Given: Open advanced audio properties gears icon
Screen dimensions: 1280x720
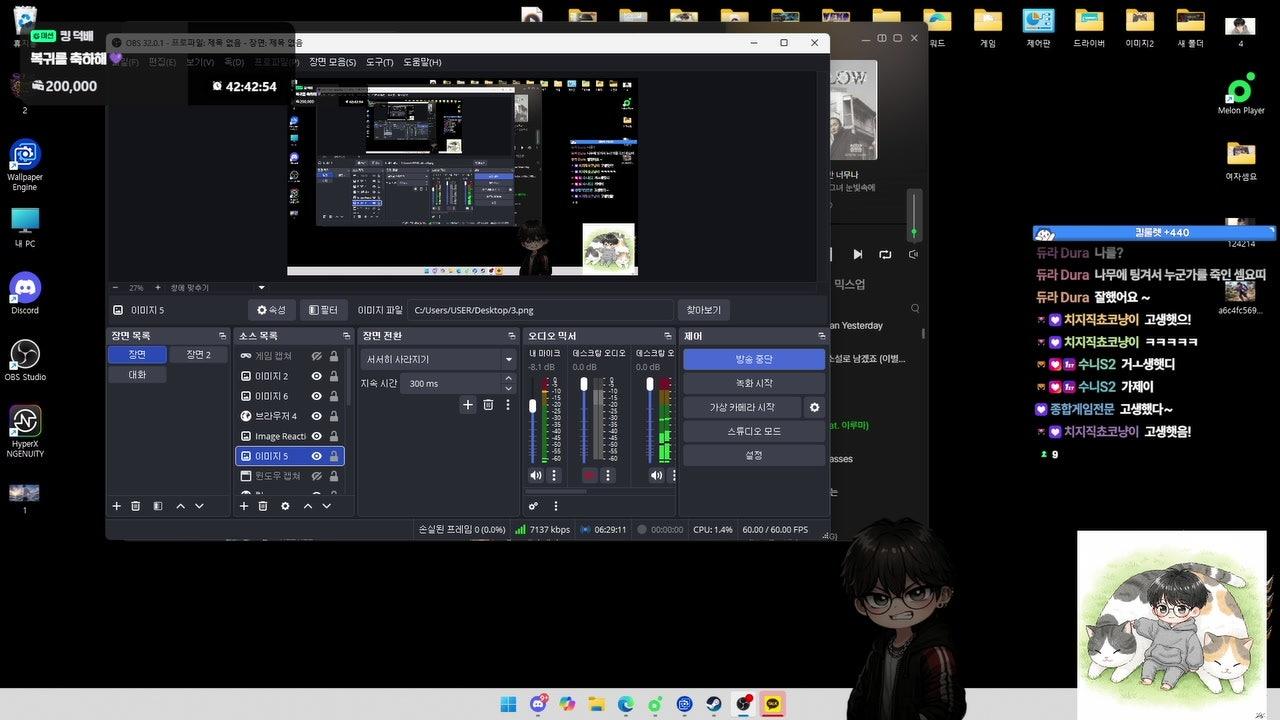Looking at the screenshot, I should coord(534,506).
